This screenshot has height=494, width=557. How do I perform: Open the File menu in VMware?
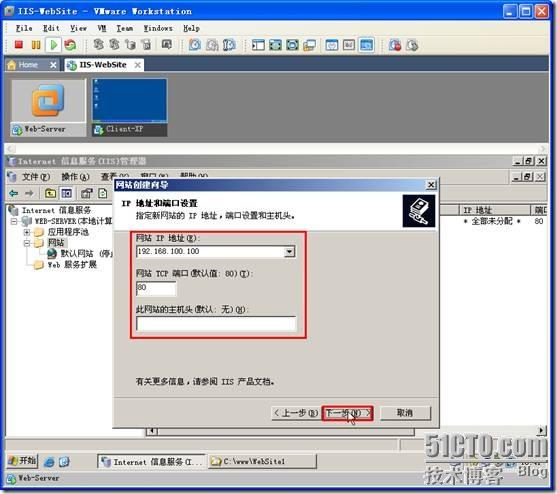tap(24, 28)
